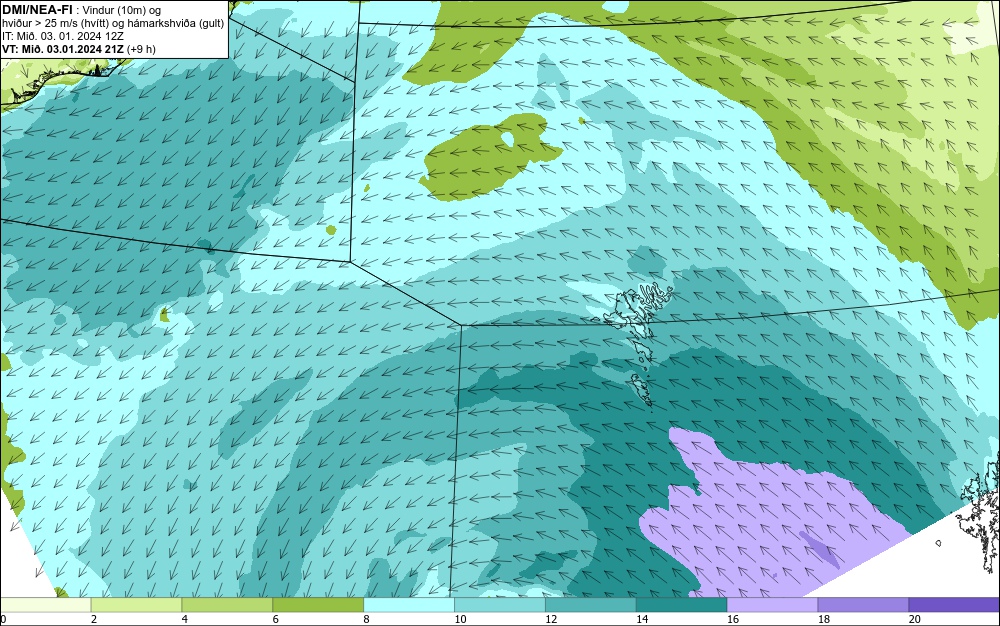Click the 18–20 m/s purple legend swatch
The image size is (1000, 626).
(x=863, y=605)
